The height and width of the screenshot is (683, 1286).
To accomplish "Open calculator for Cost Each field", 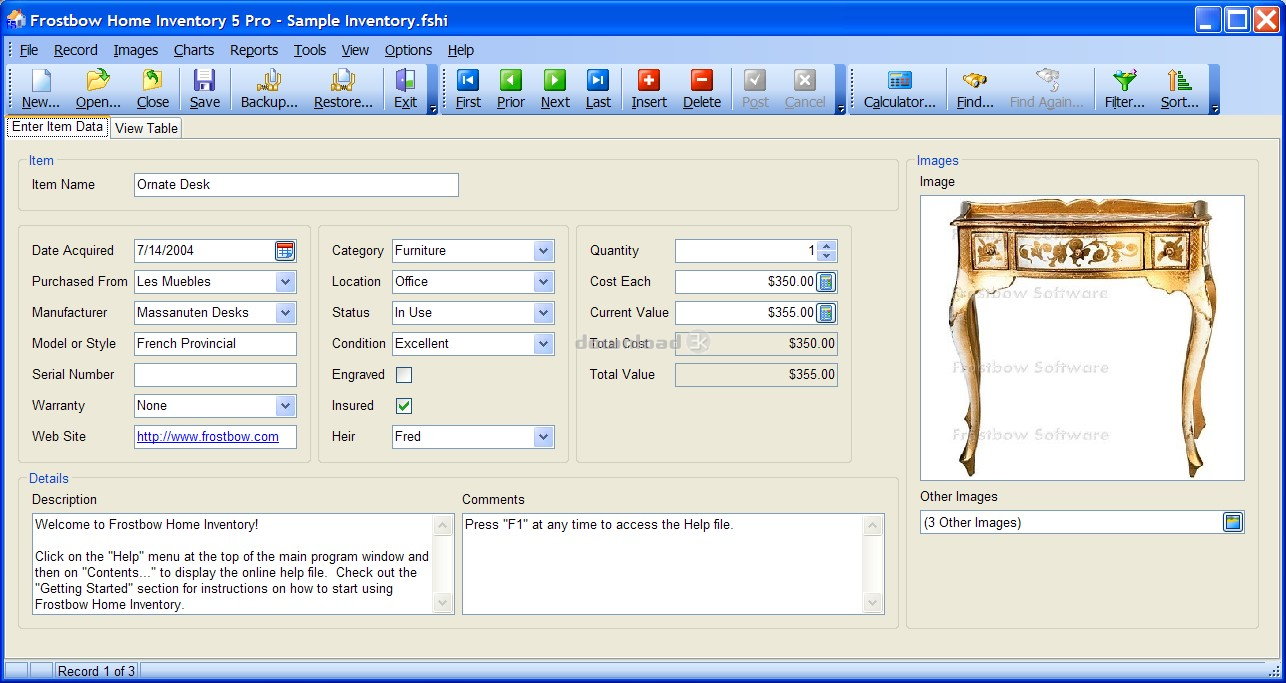I will click(826, 282).
